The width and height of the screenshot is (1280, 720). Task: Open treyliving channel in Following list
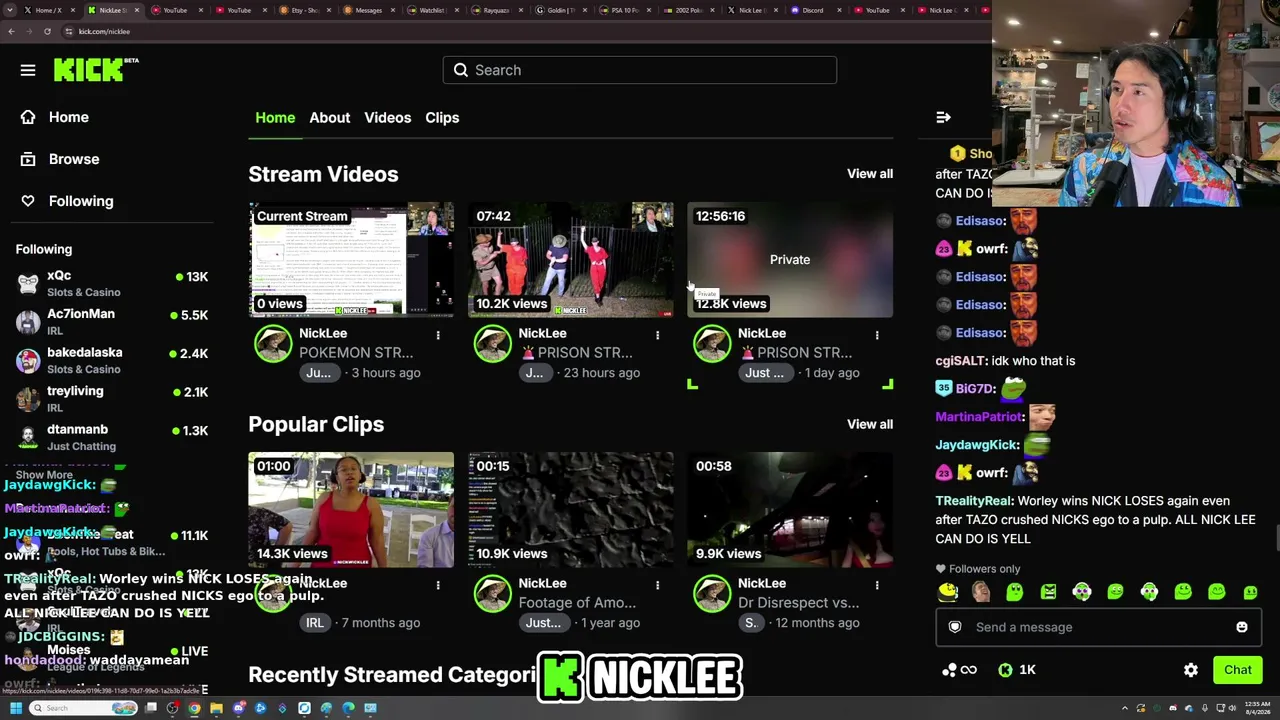tap(112, 398)
